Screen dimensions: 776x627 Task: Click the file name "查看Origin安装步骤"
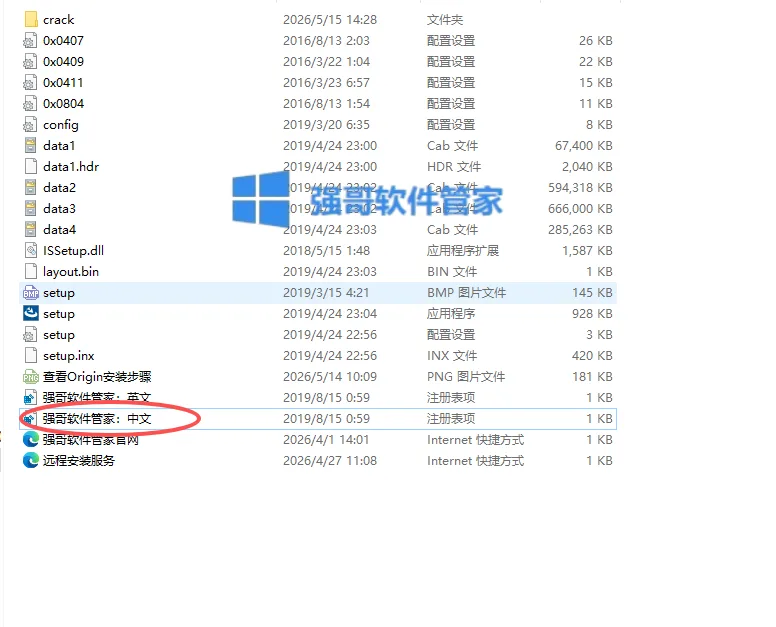(x=97, y=377)
